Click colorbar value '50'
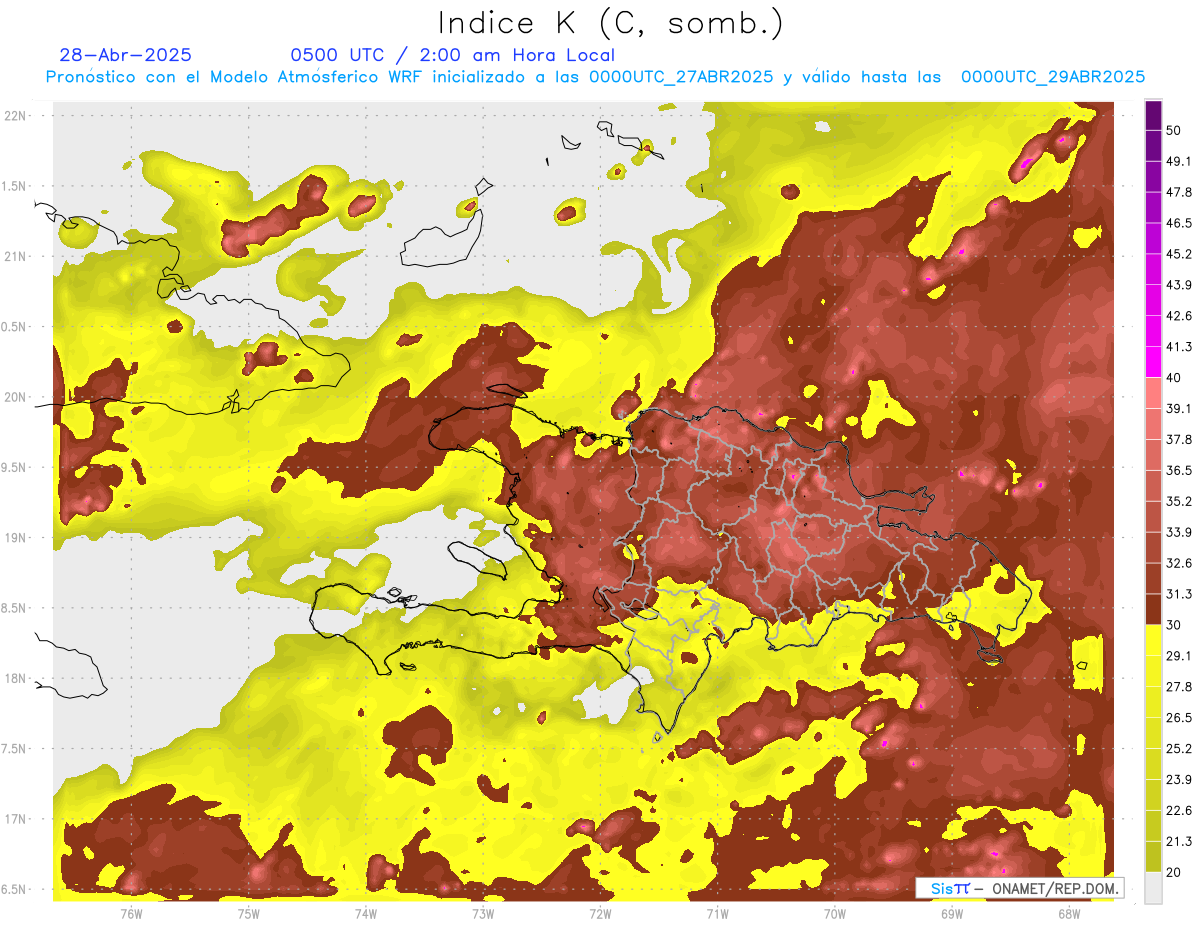 (1175, 131)
